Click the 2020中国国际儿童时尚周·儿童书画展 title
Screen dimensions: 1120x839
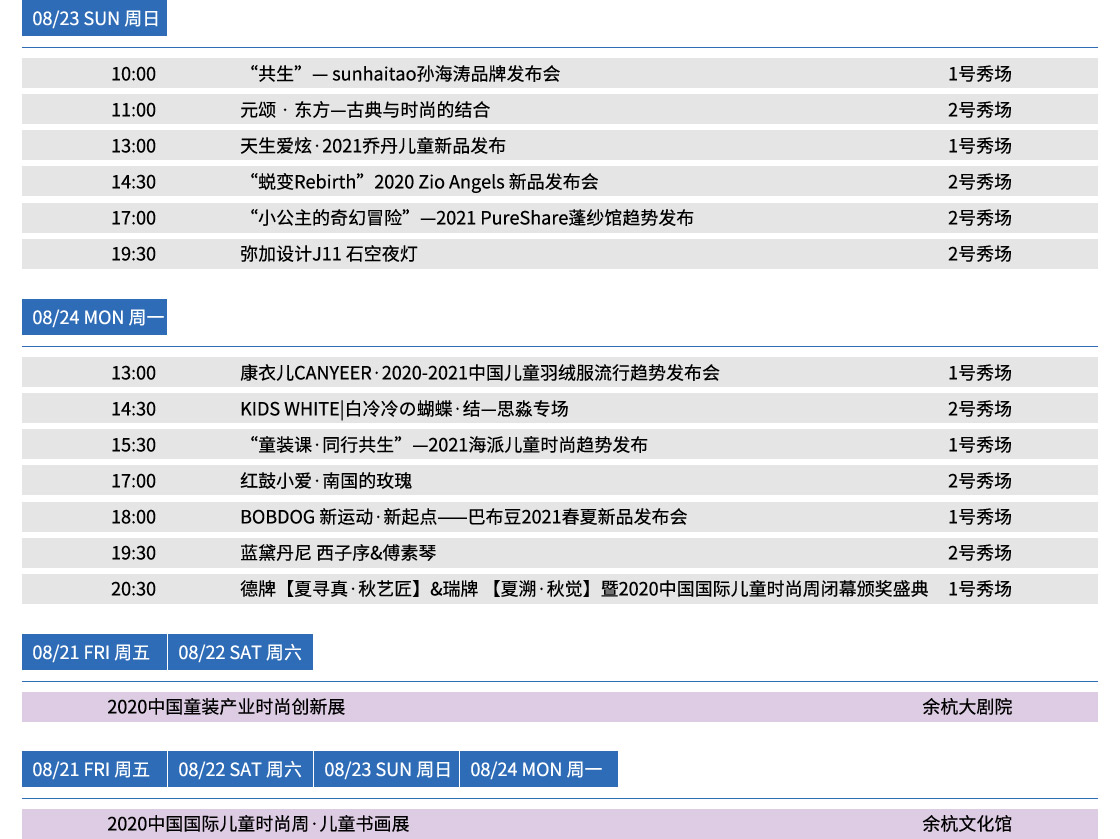tap(259, 824)
